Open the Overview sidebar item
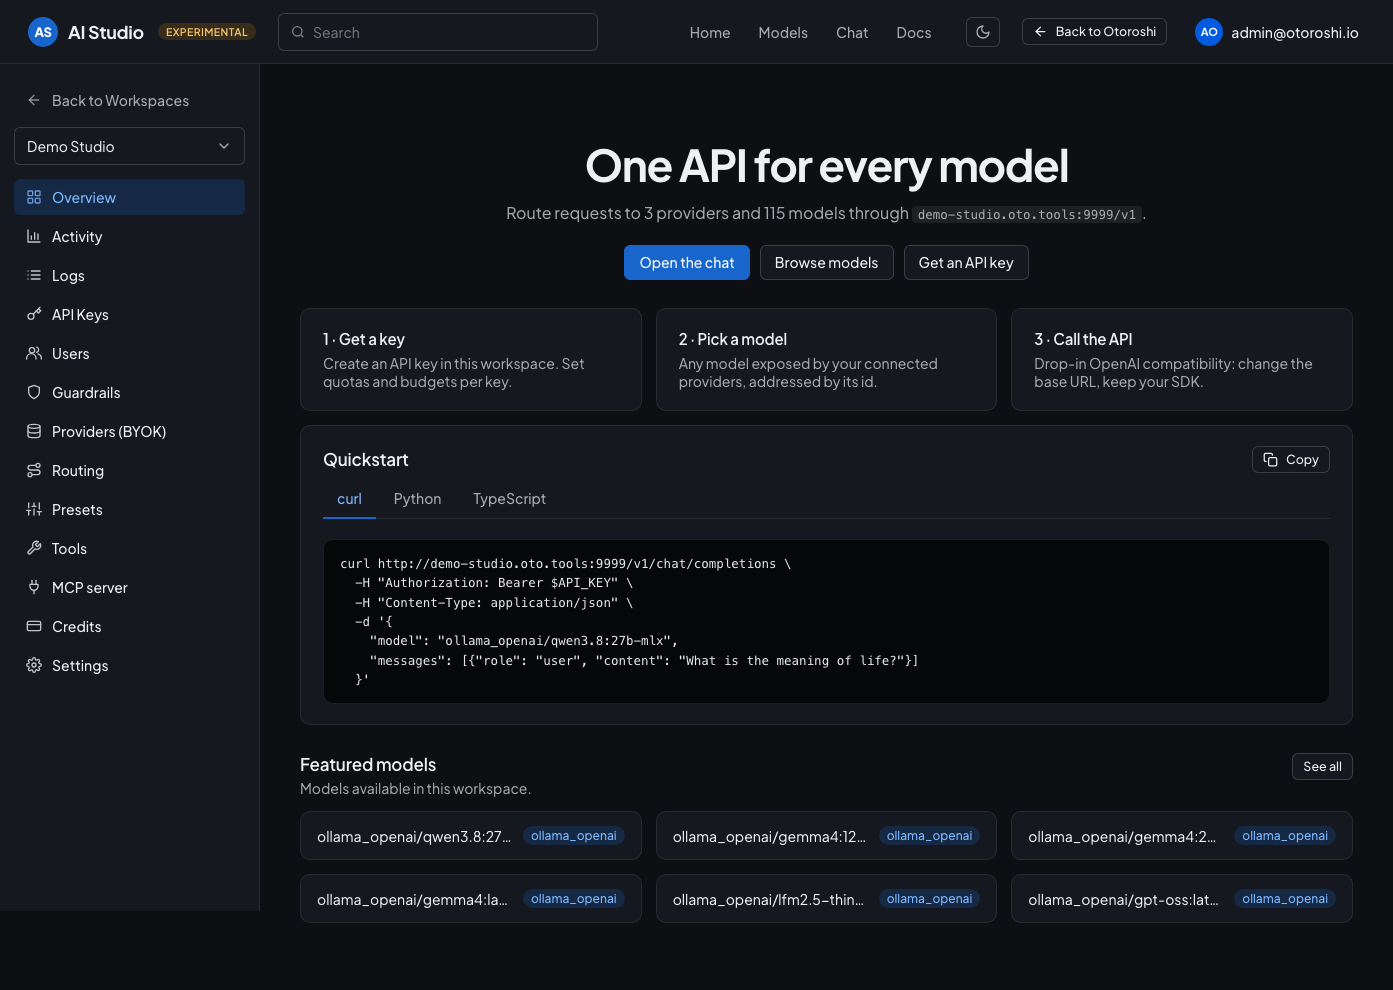Image resolution: width=1393 pixels, height=990 pixels. 129,197
